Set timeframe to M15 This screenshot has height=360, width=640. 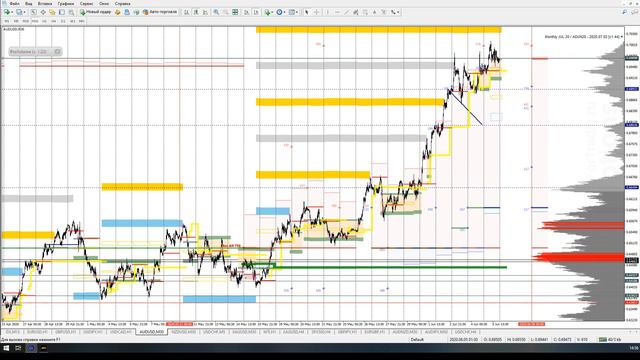[25, 21]
